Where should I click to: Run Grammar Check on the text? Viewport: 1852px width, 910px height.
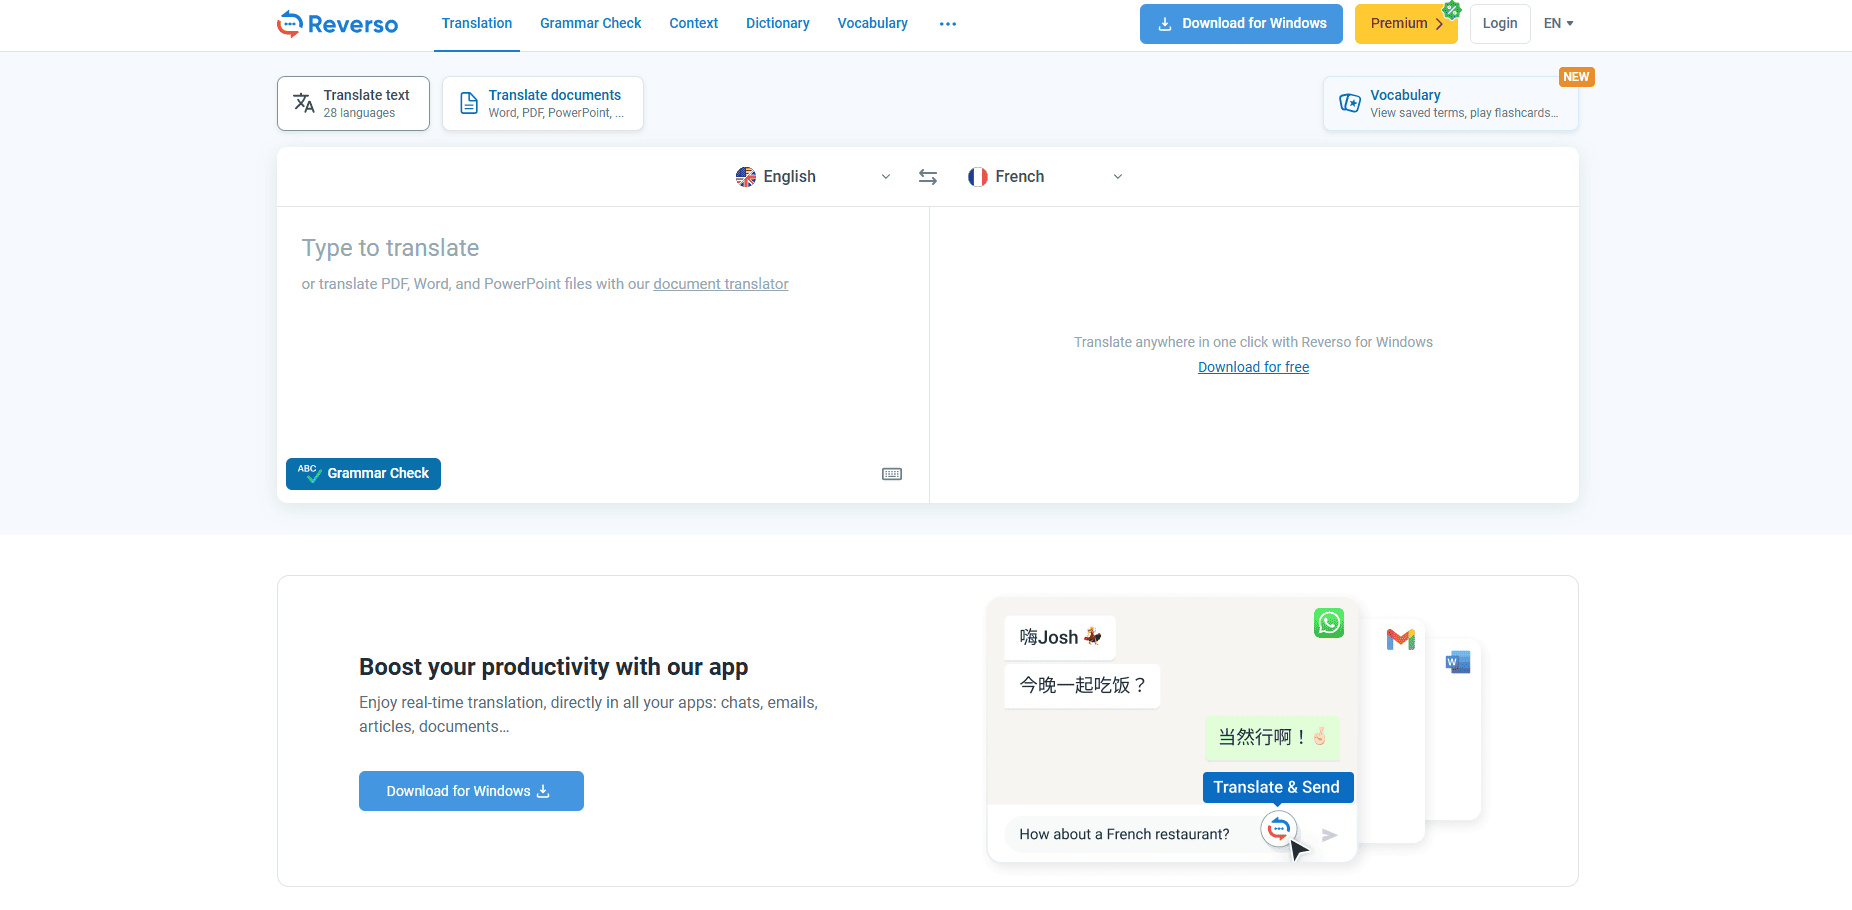coord(363,473)
